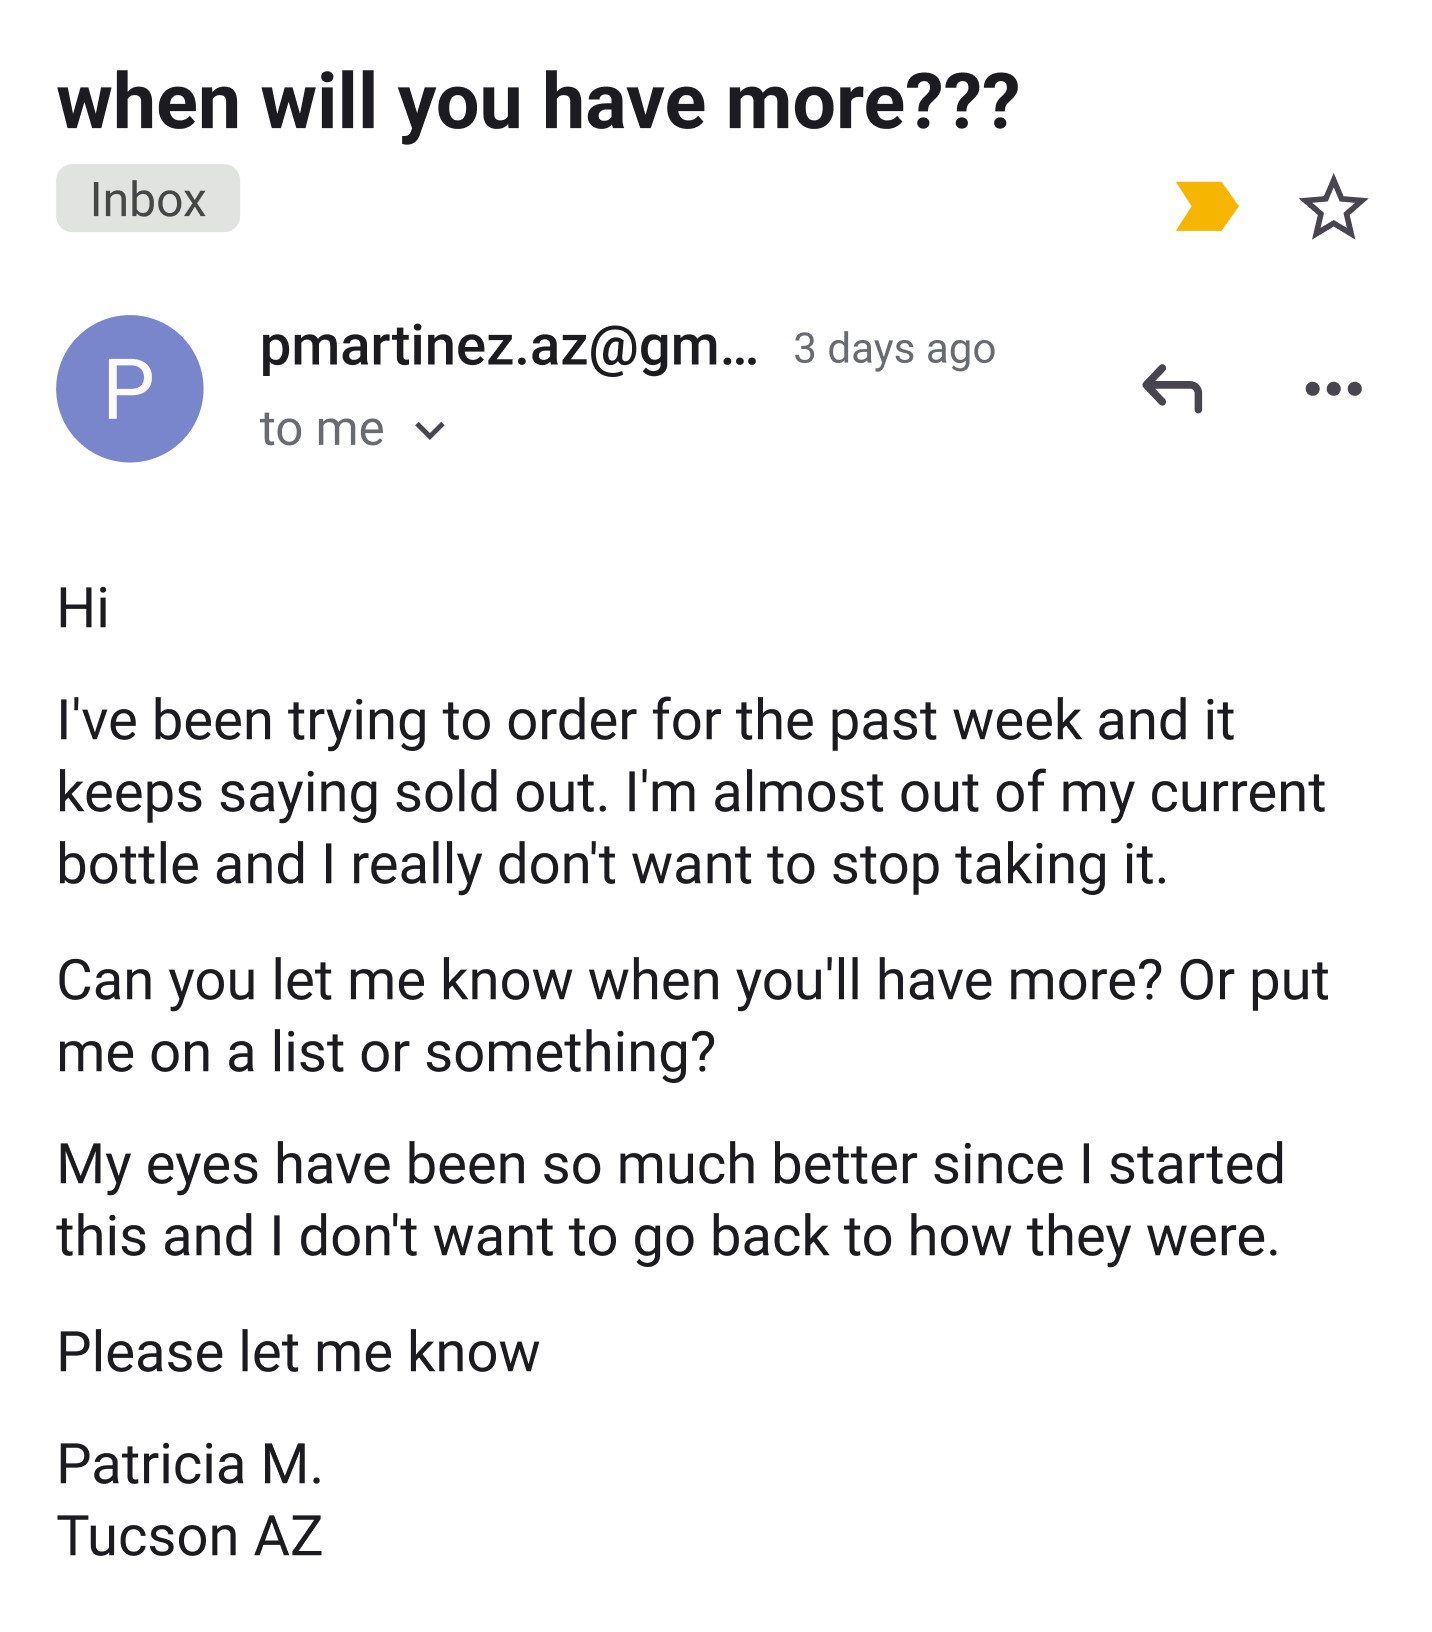Click the line 'keeps saying sold out'
The image size is (1432, 1632).
[690, 792]
